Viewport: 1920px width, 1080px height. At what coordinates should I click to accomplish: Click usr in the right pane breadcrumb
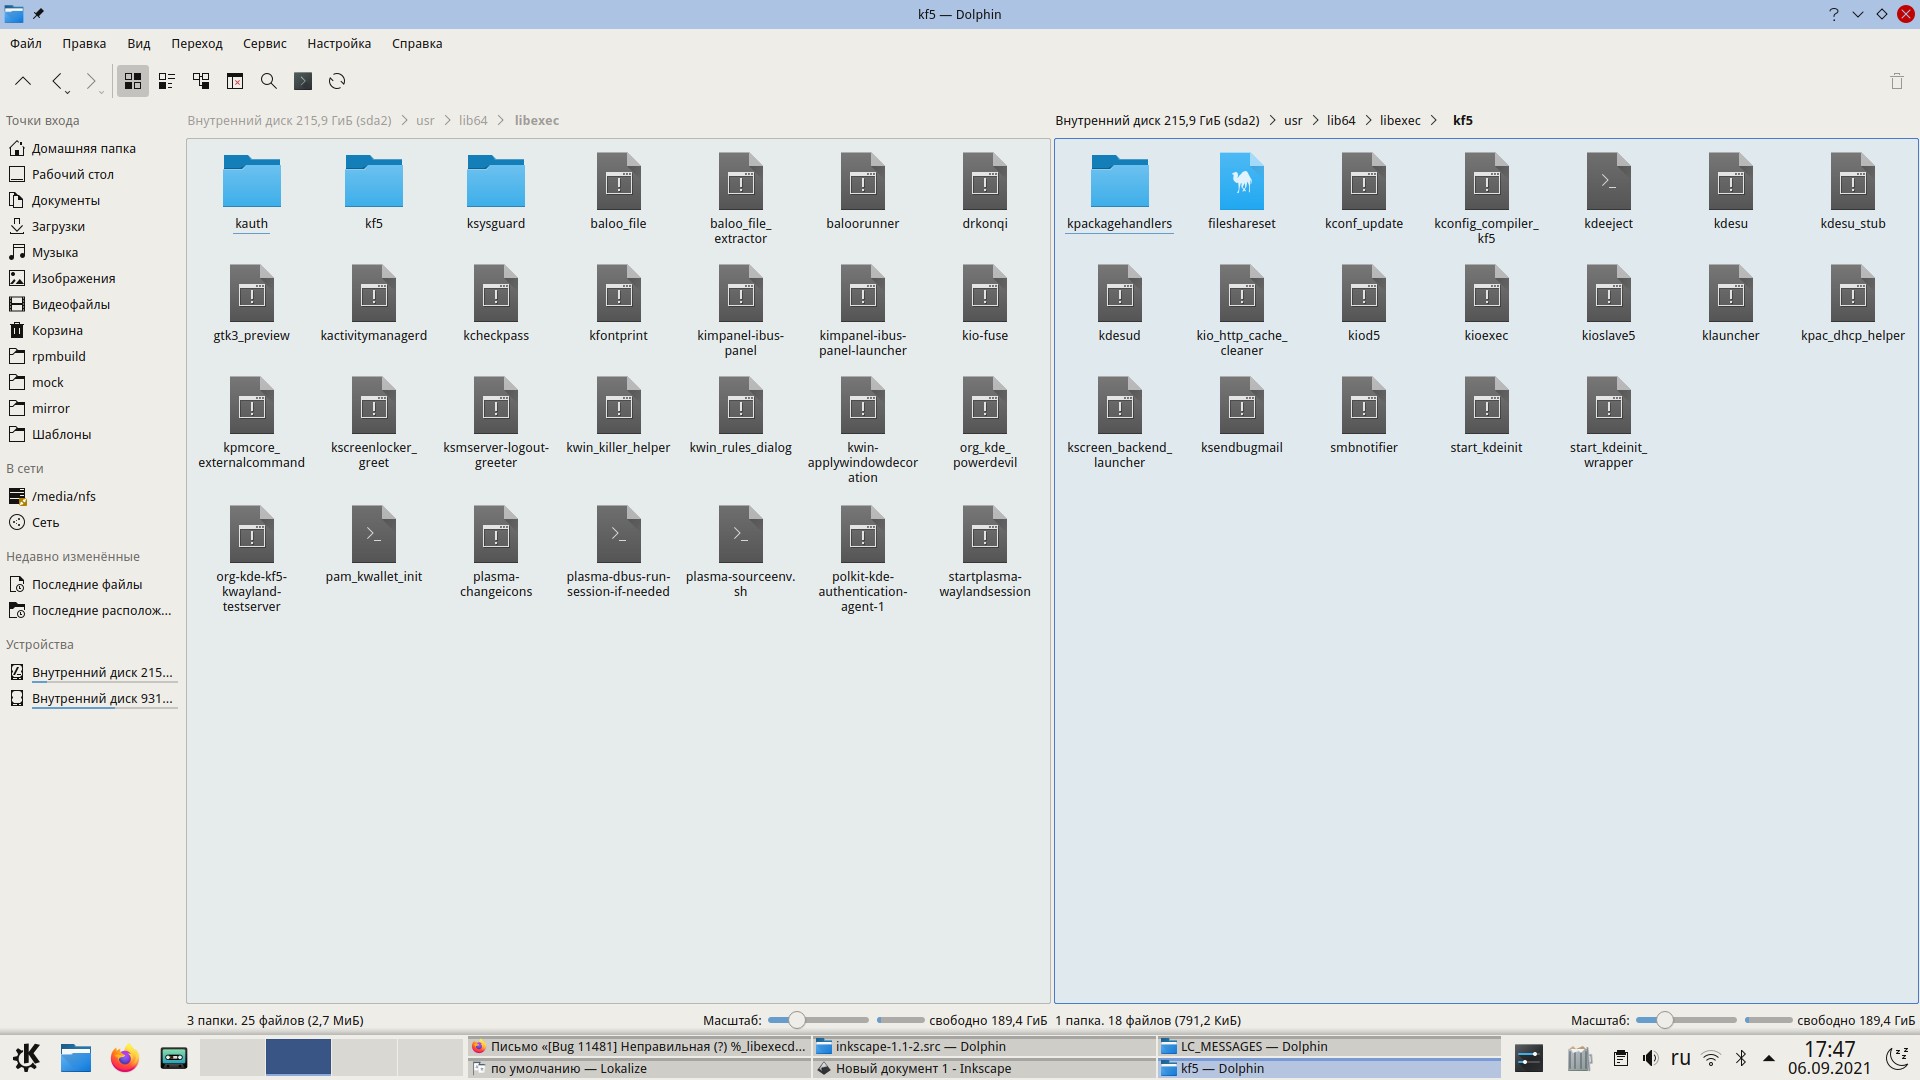click(x=1292, y=121)
